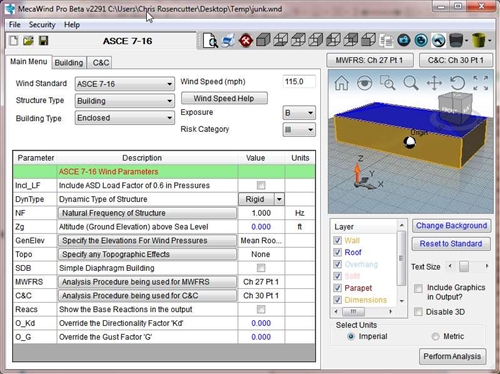Click the Wind Speed Help button

tap(224, 98)
